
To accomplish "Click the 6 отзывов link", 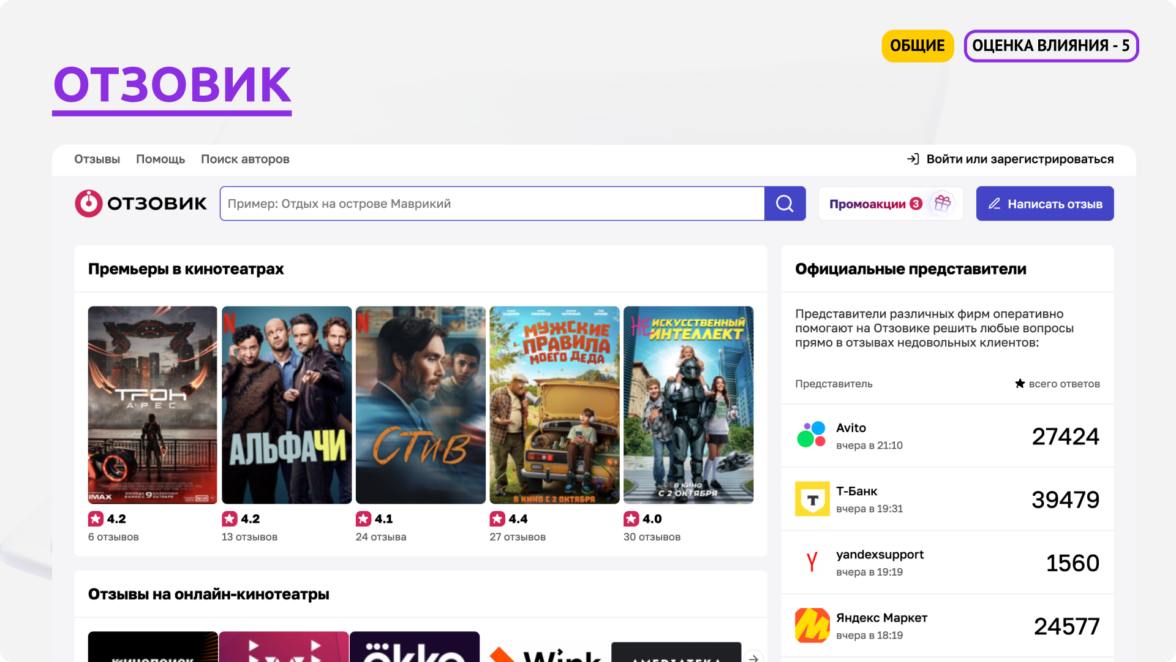I will click(113, 537).
